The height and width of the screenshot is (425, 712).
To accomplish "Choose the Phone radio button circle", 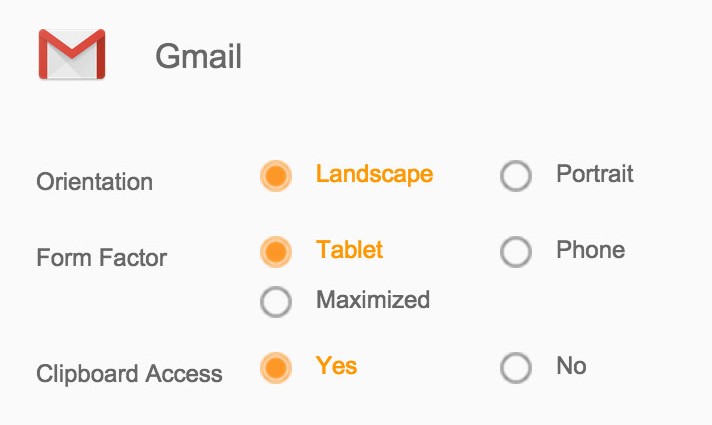I will tap(515, 251).
